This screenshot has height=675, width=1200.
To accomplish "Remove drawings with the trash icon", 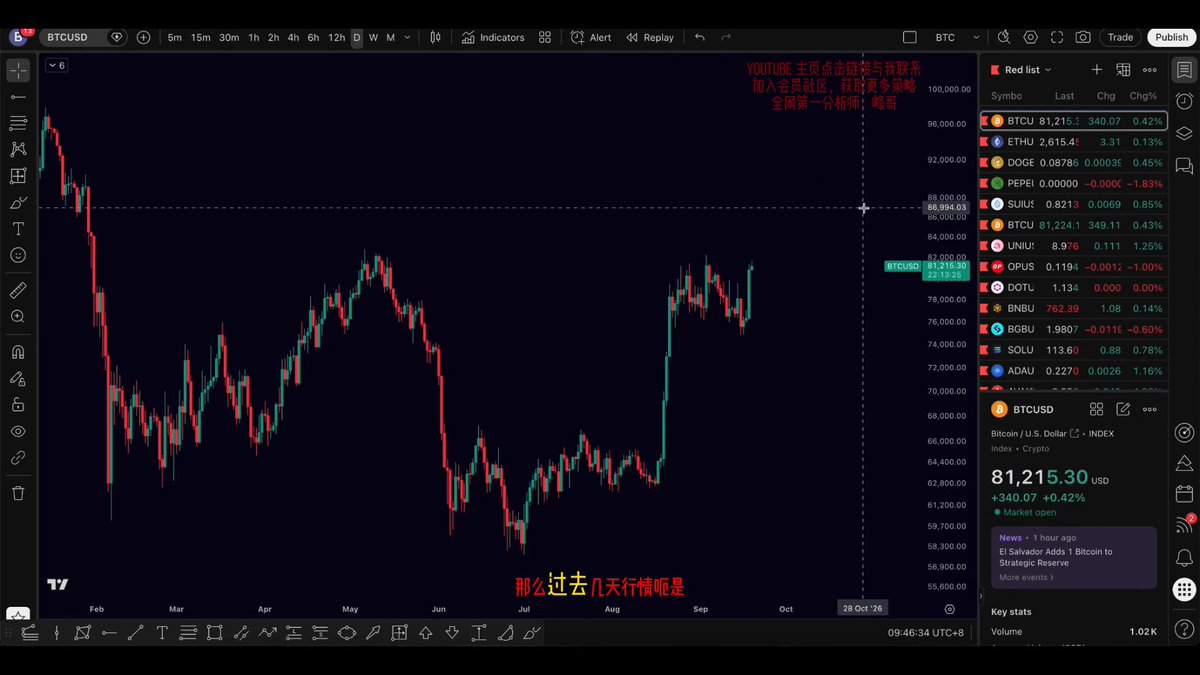I will point(18,493).
